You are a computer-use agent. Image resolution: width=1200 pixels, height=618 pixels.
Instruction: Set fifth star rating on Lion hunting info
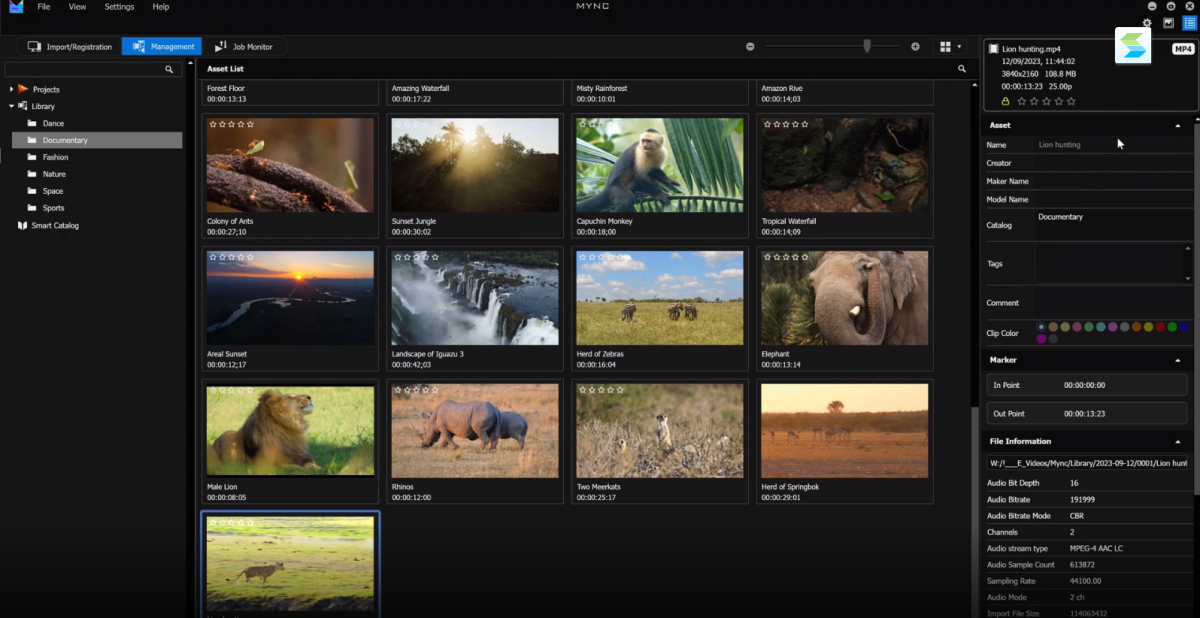coord(1071,101)
